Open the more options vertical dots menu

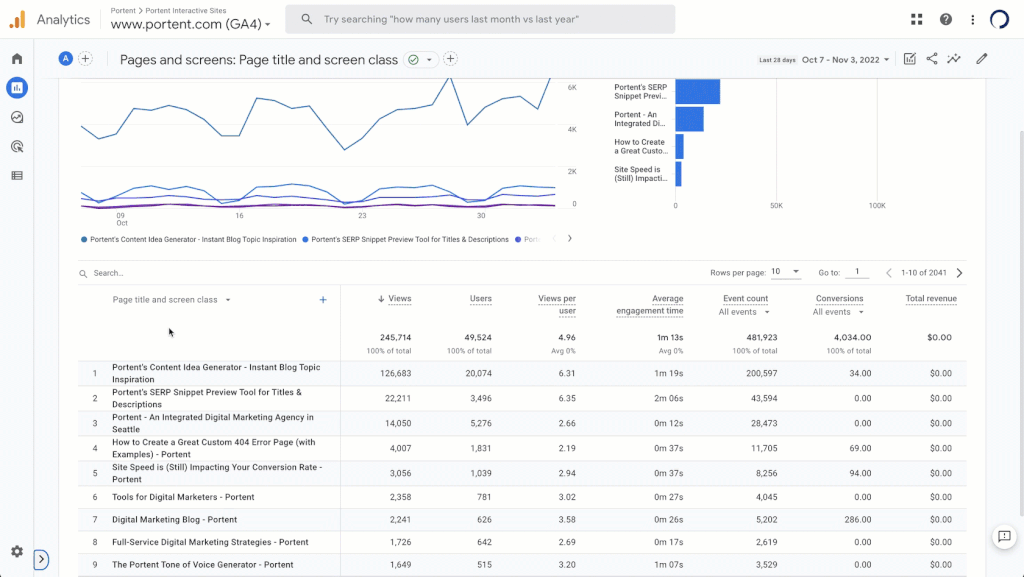tap(972, 20)
